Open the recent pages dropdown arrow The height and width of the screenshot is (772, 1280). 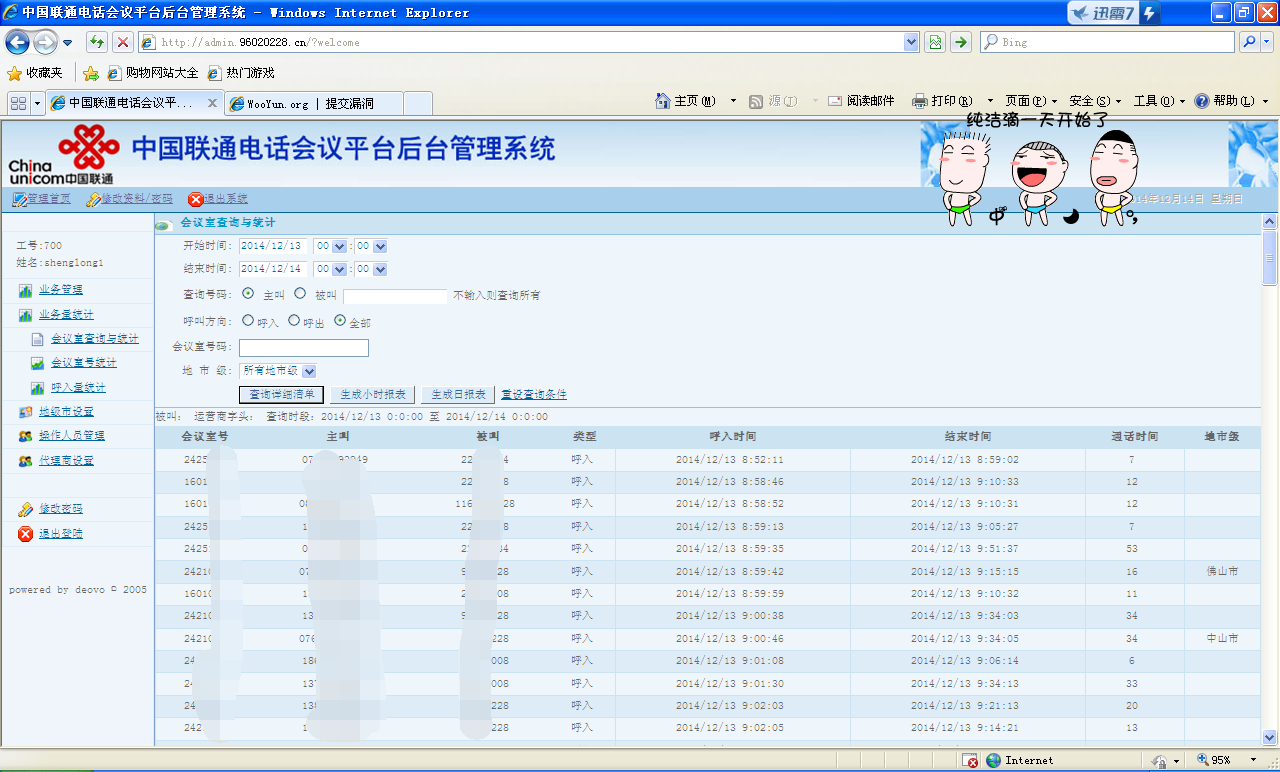click(x=68, y=43)
